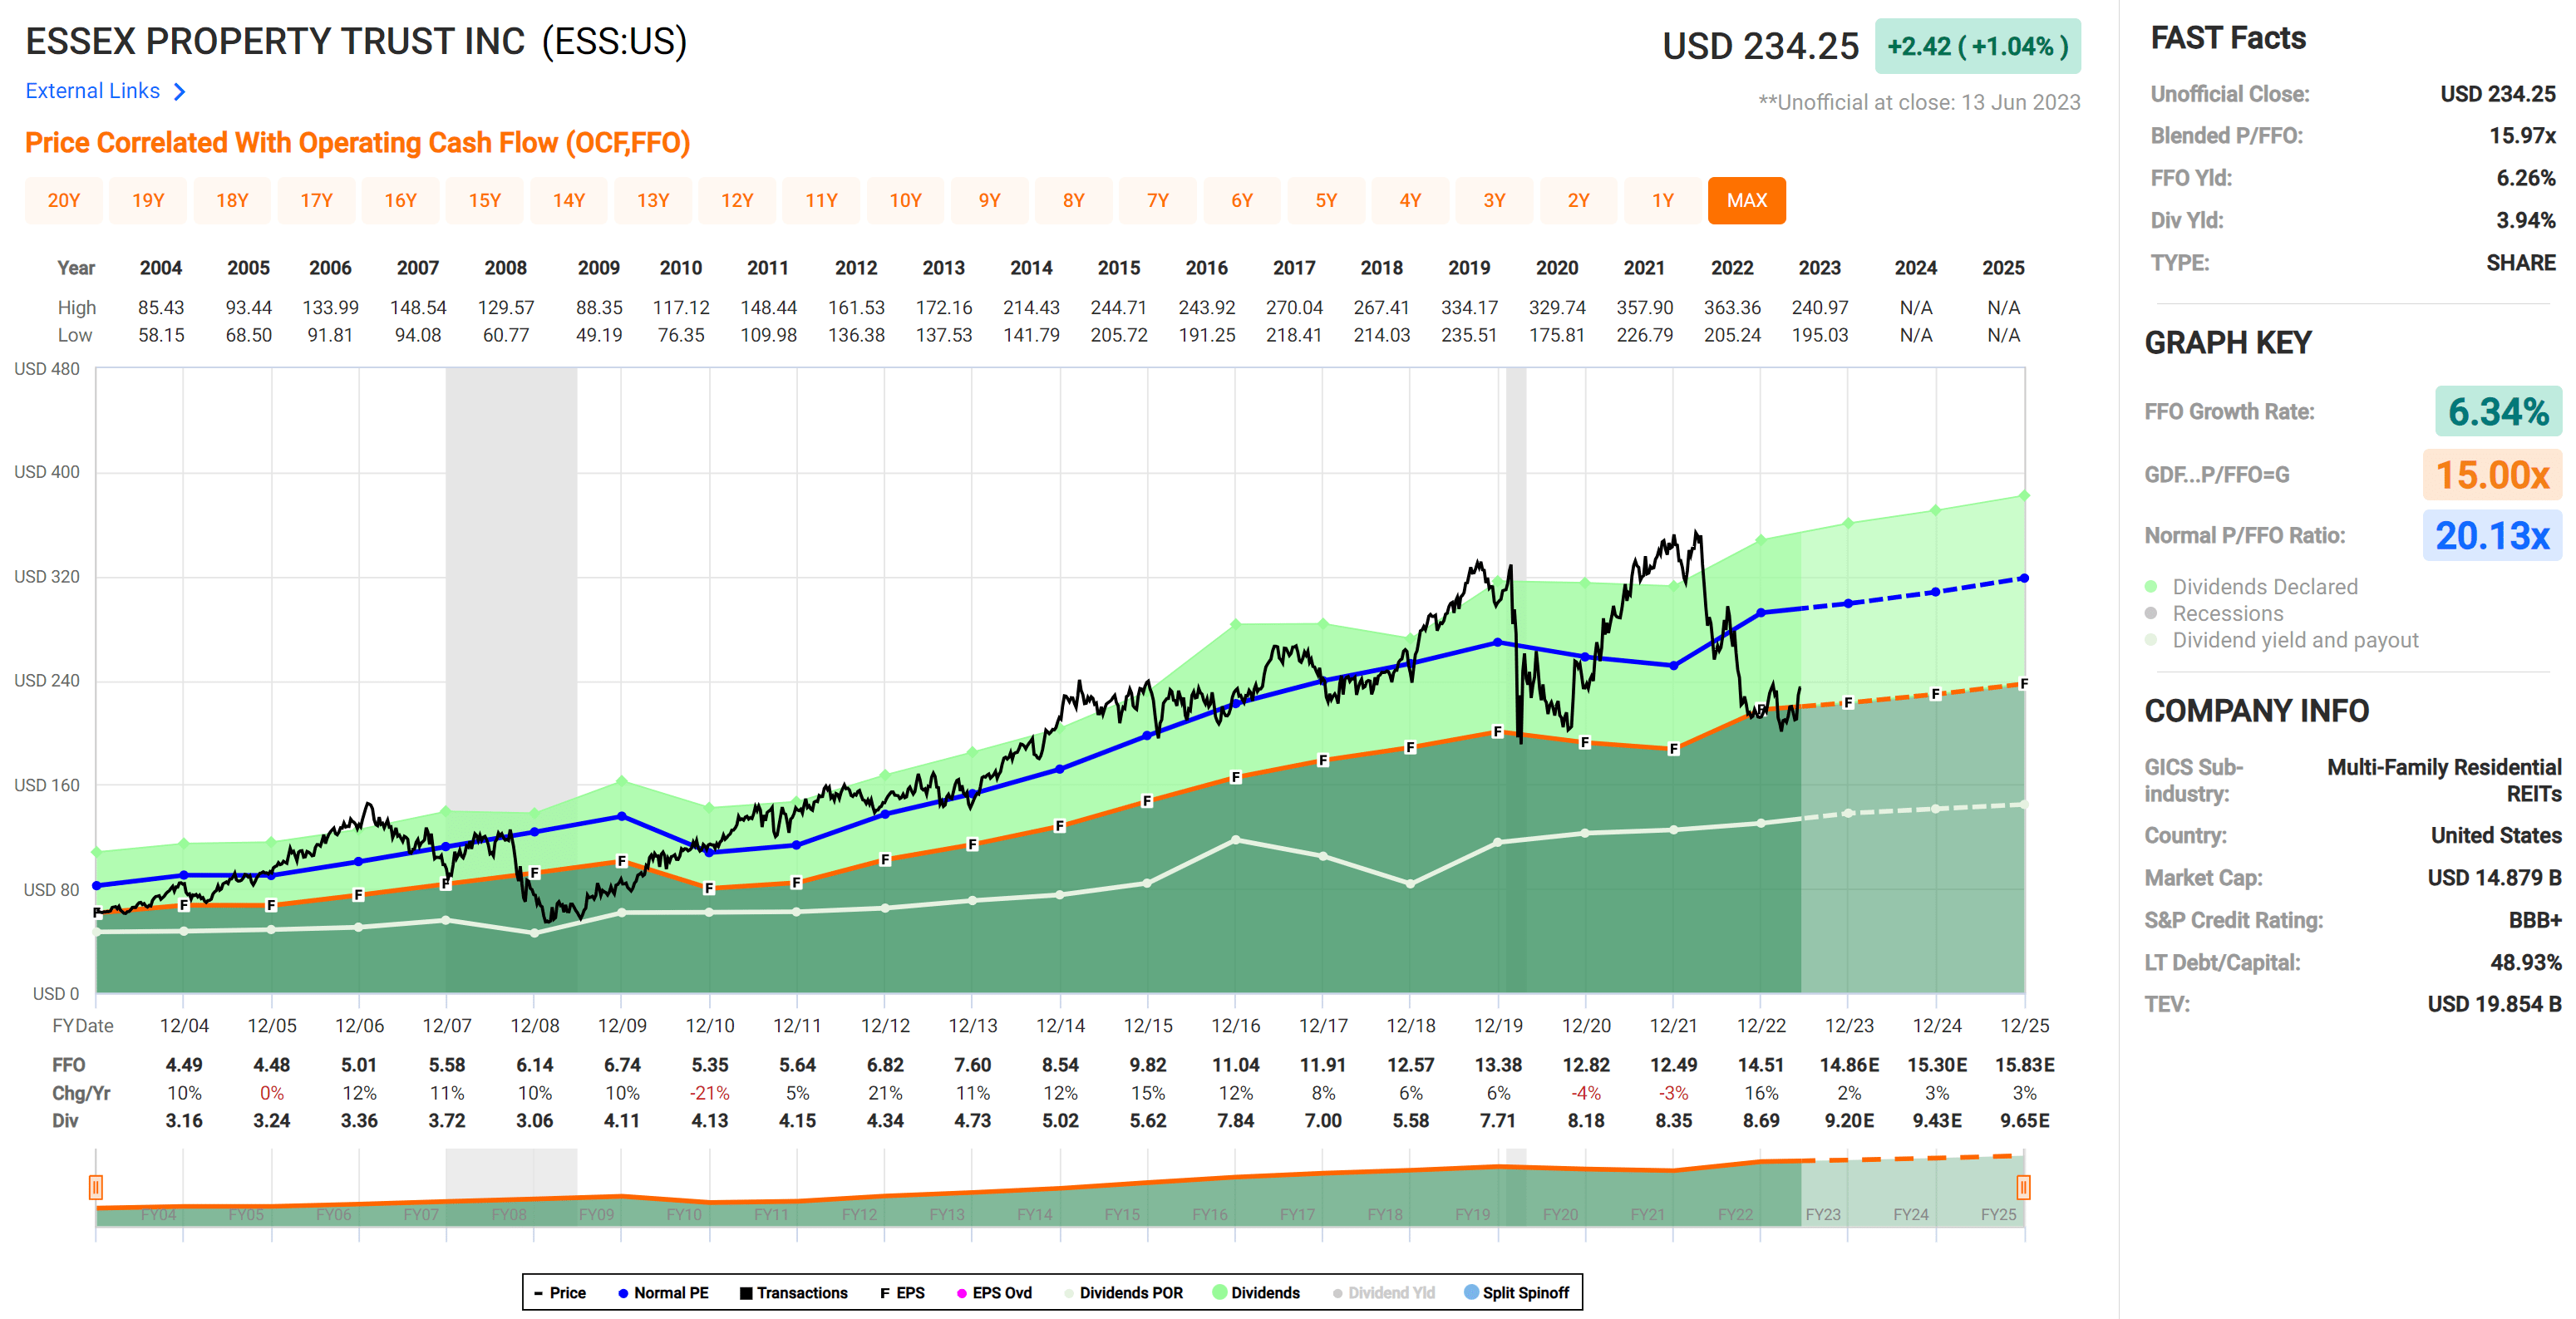This screenshot has width=2576, height=1319.
Task: Click the +2.42 (+1.04%) price change badge
Action: [x=1977, y=46]
